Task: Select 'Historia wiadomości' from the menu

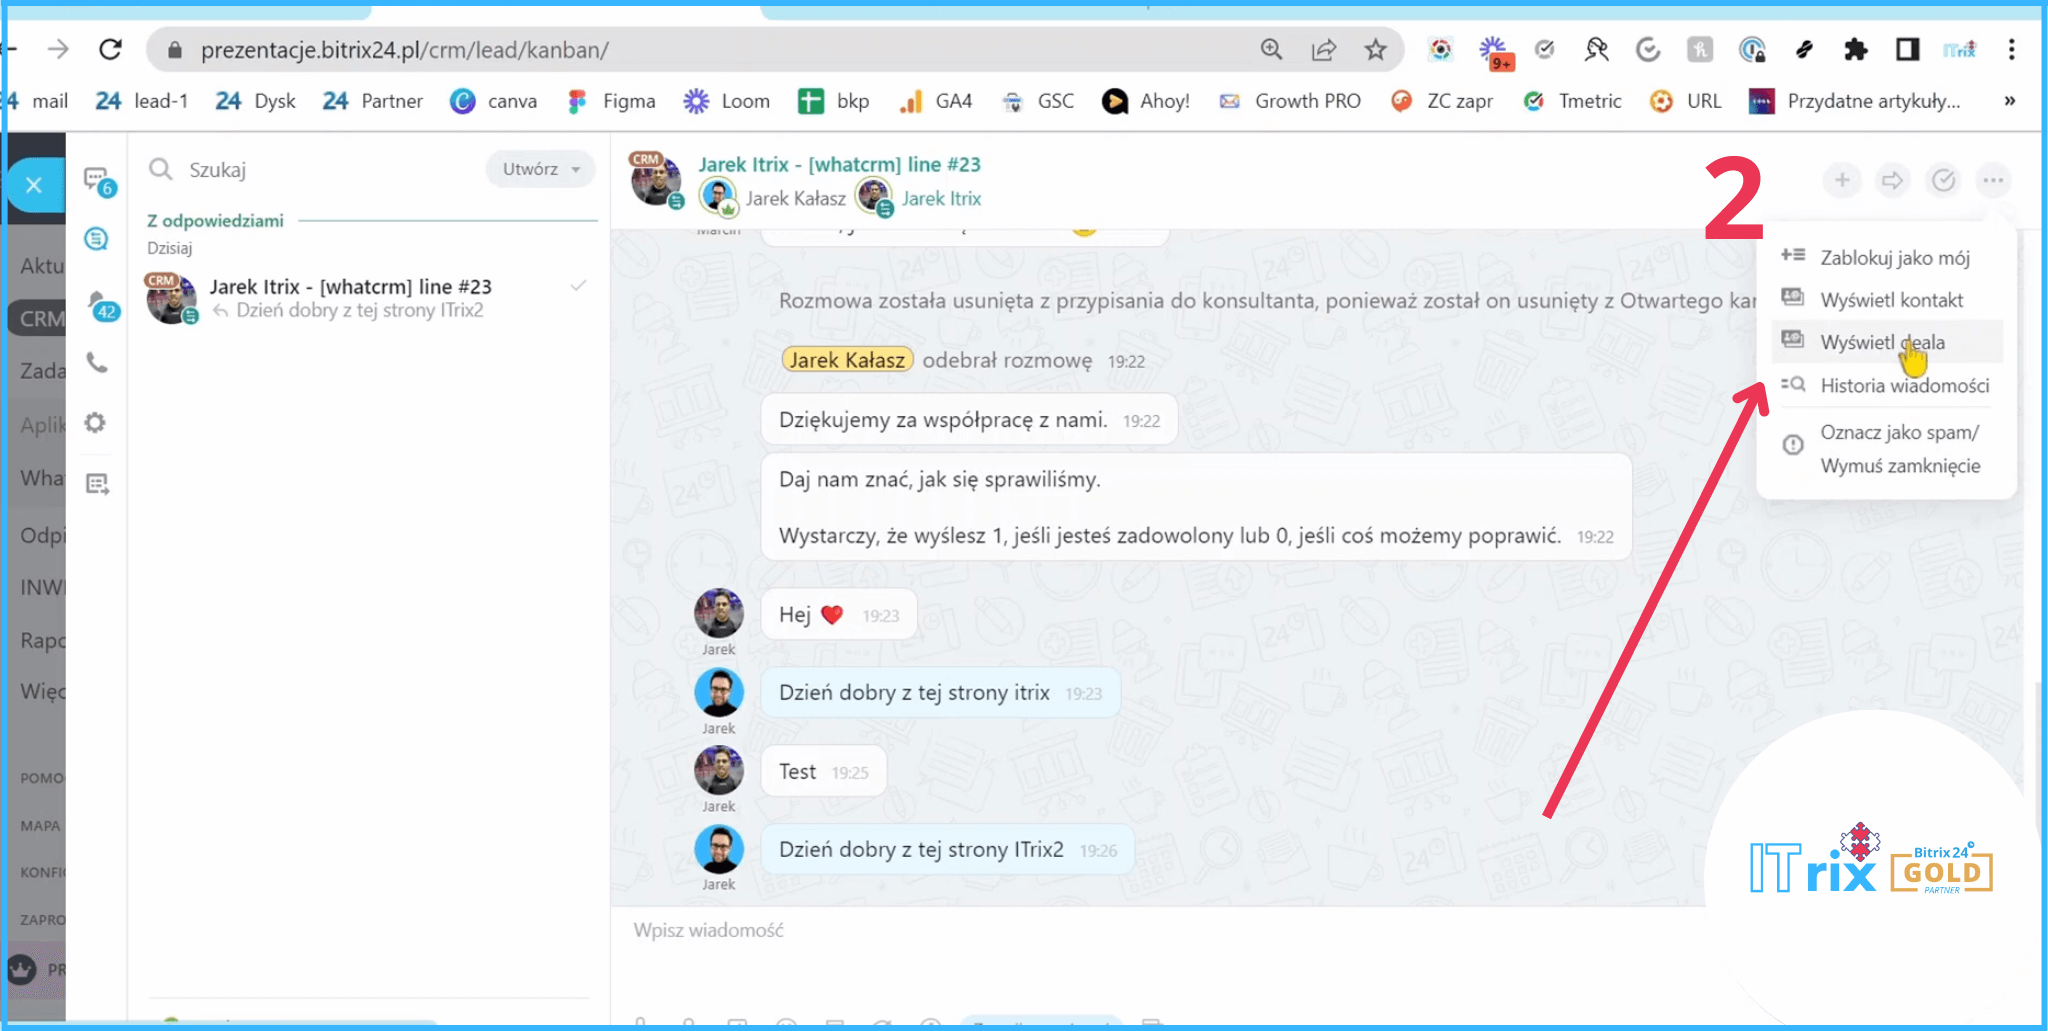Action: (x=1904, y=386)
